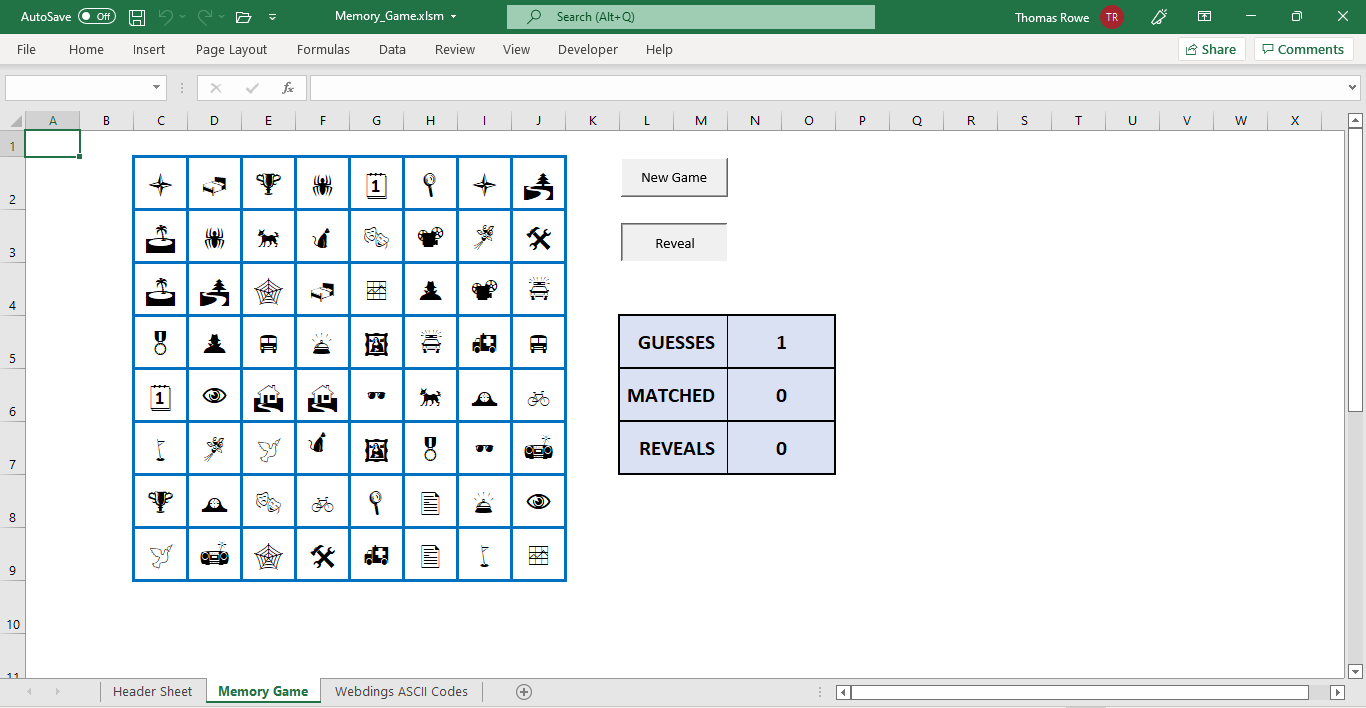Flip the sunglasses card in cell G6
1366x708 pixels.
377,396
